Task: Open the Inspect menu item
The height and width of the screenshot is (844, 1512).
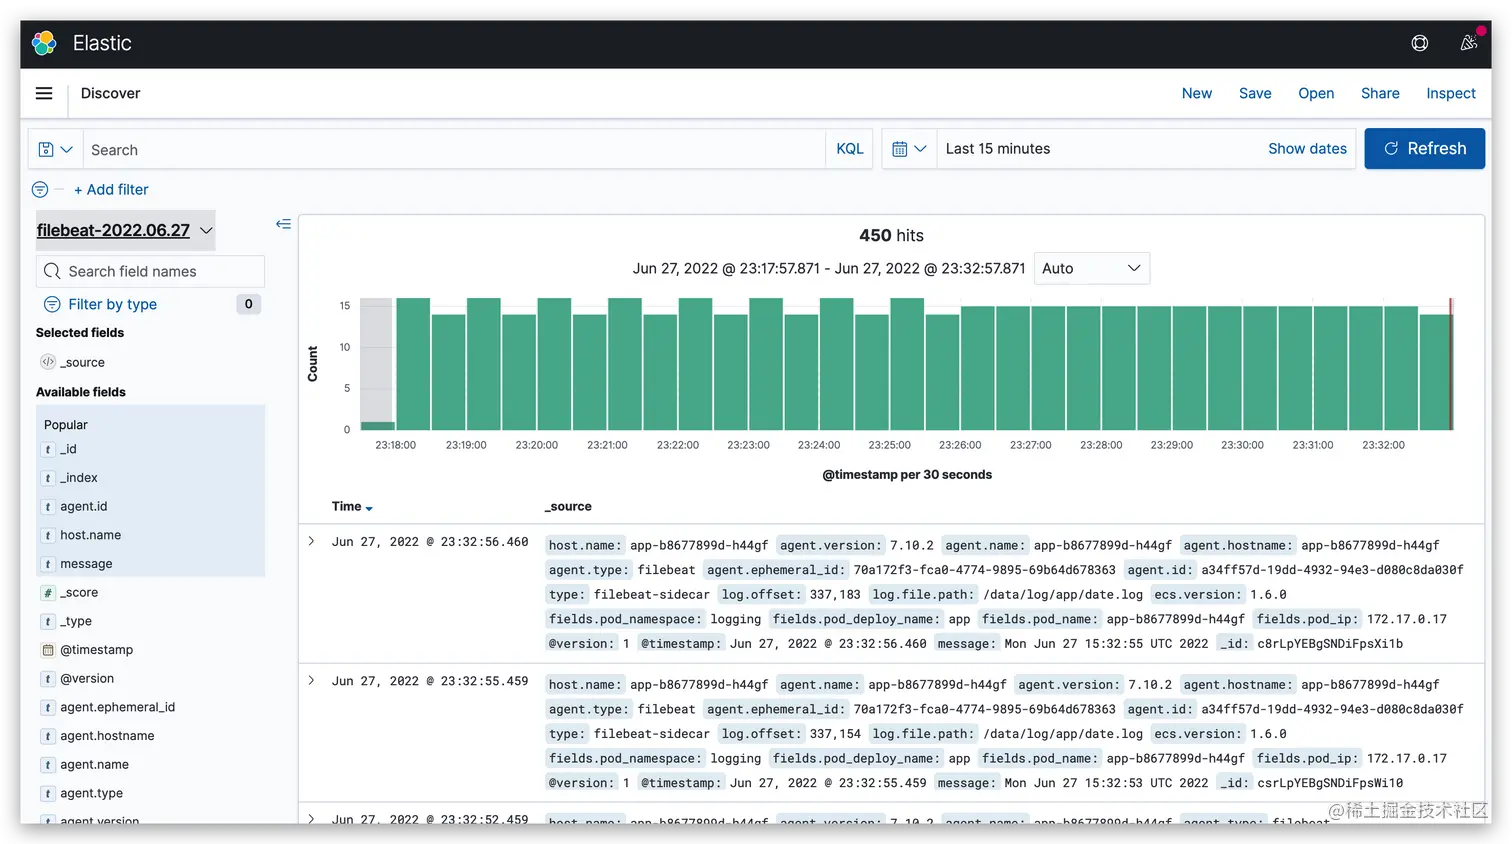Action: click(x=1450, y=93)
